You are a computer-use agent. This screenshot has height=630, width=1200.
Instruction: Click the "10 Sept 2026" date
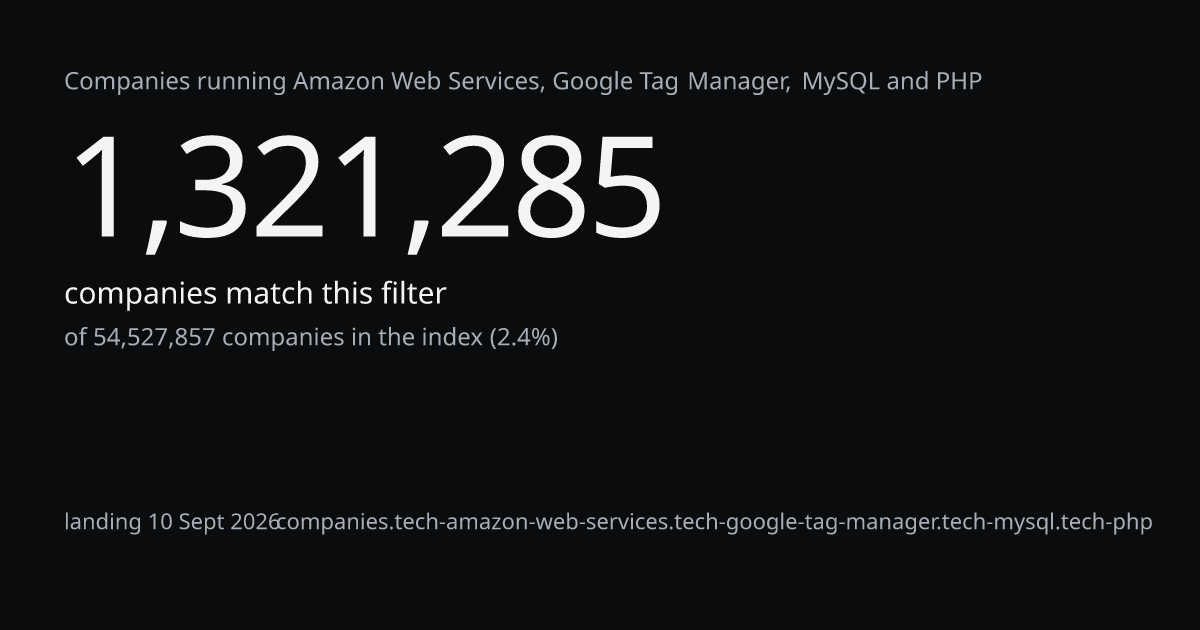pos(213,522)
